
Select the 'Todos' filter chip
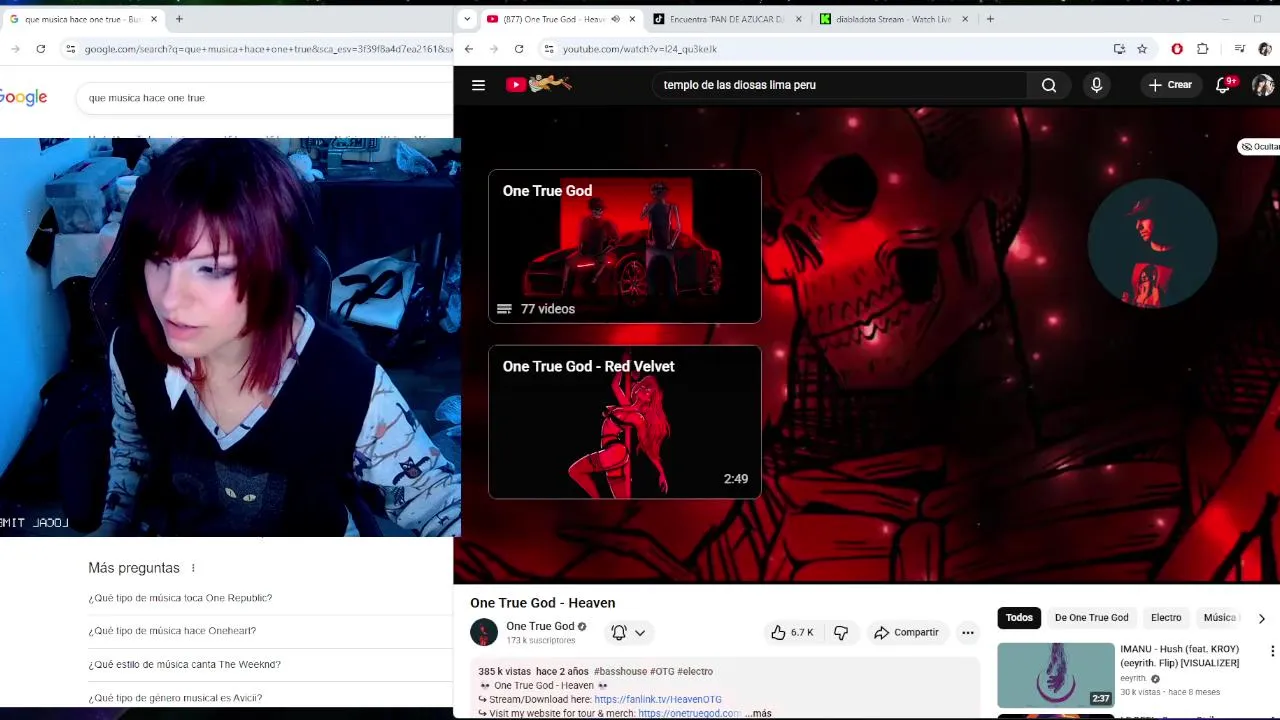pos(1019,618)
